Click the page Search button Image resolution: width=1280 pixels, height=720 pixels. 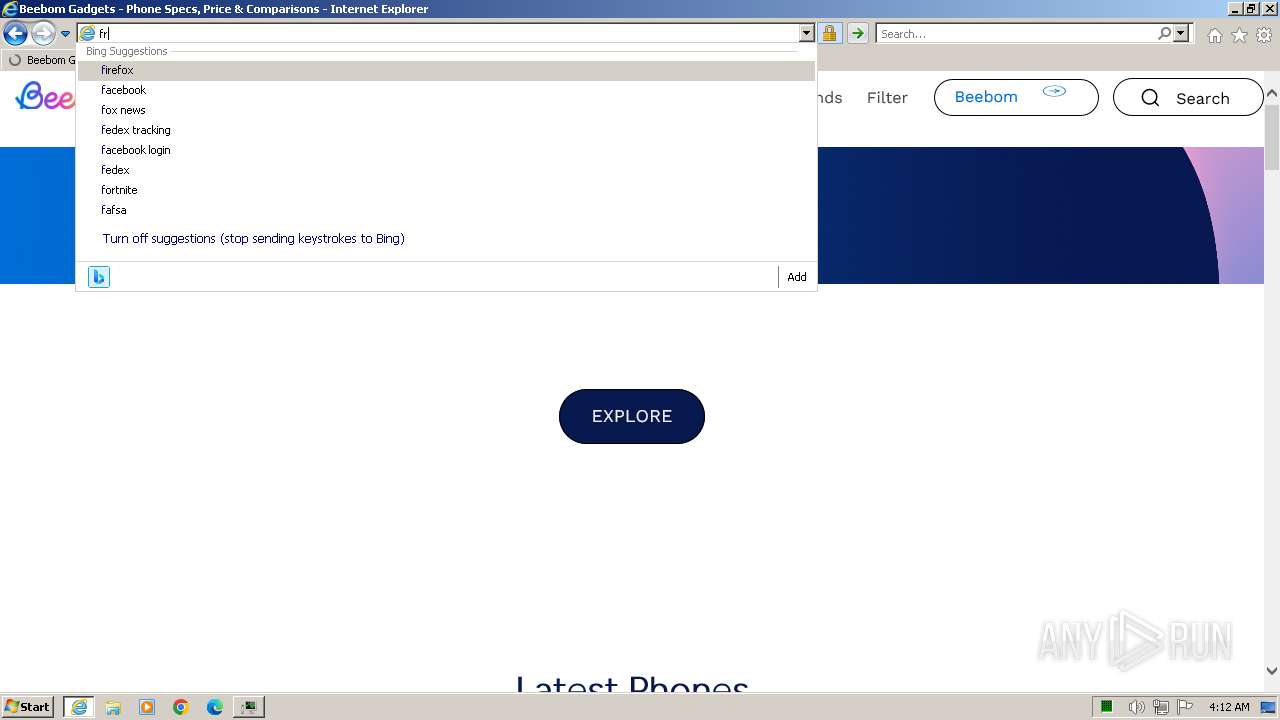point(1188,98)
